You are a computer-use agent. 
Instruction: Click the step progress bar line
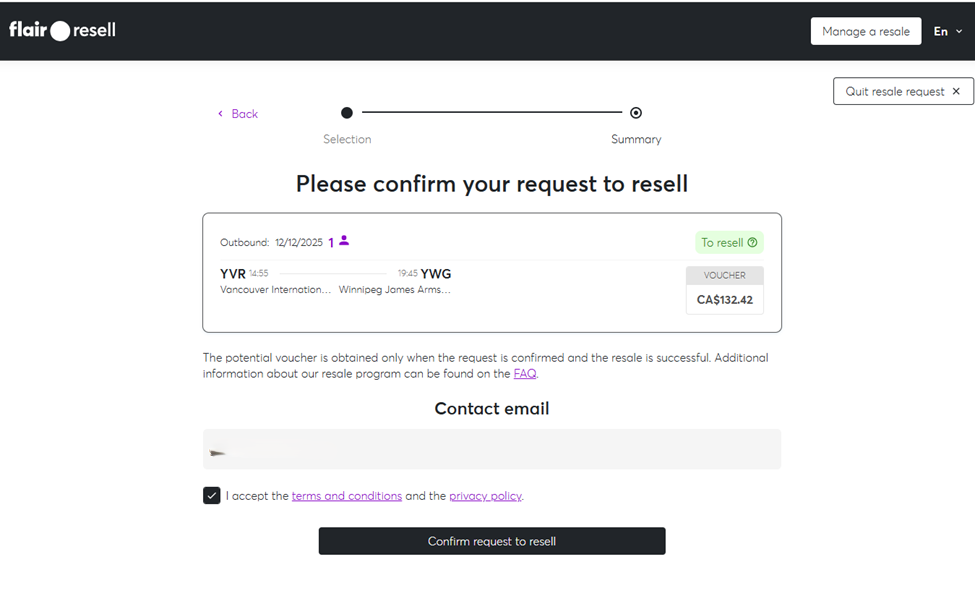tap(490, 113)
